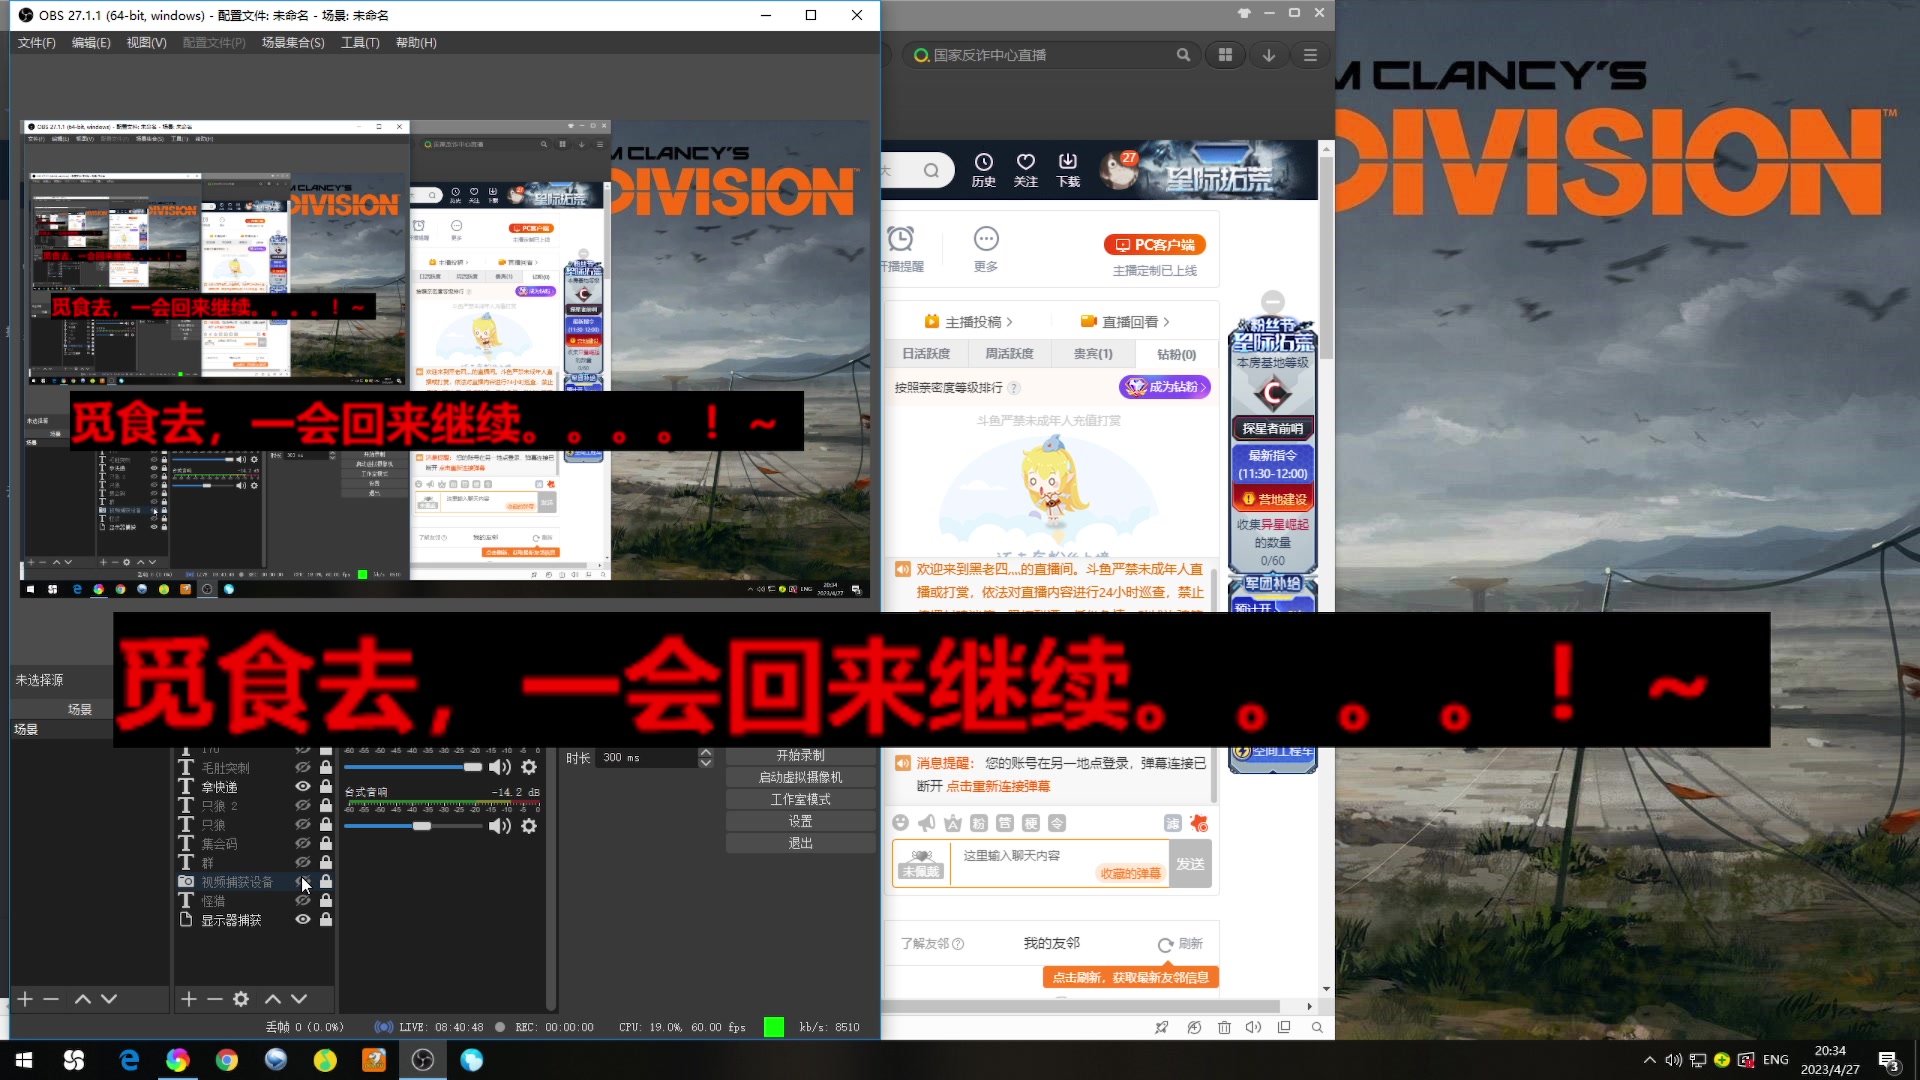Show the 怪猎 text source
Viewport: 1920px width, 1080px height.
[x=302, y=900]
